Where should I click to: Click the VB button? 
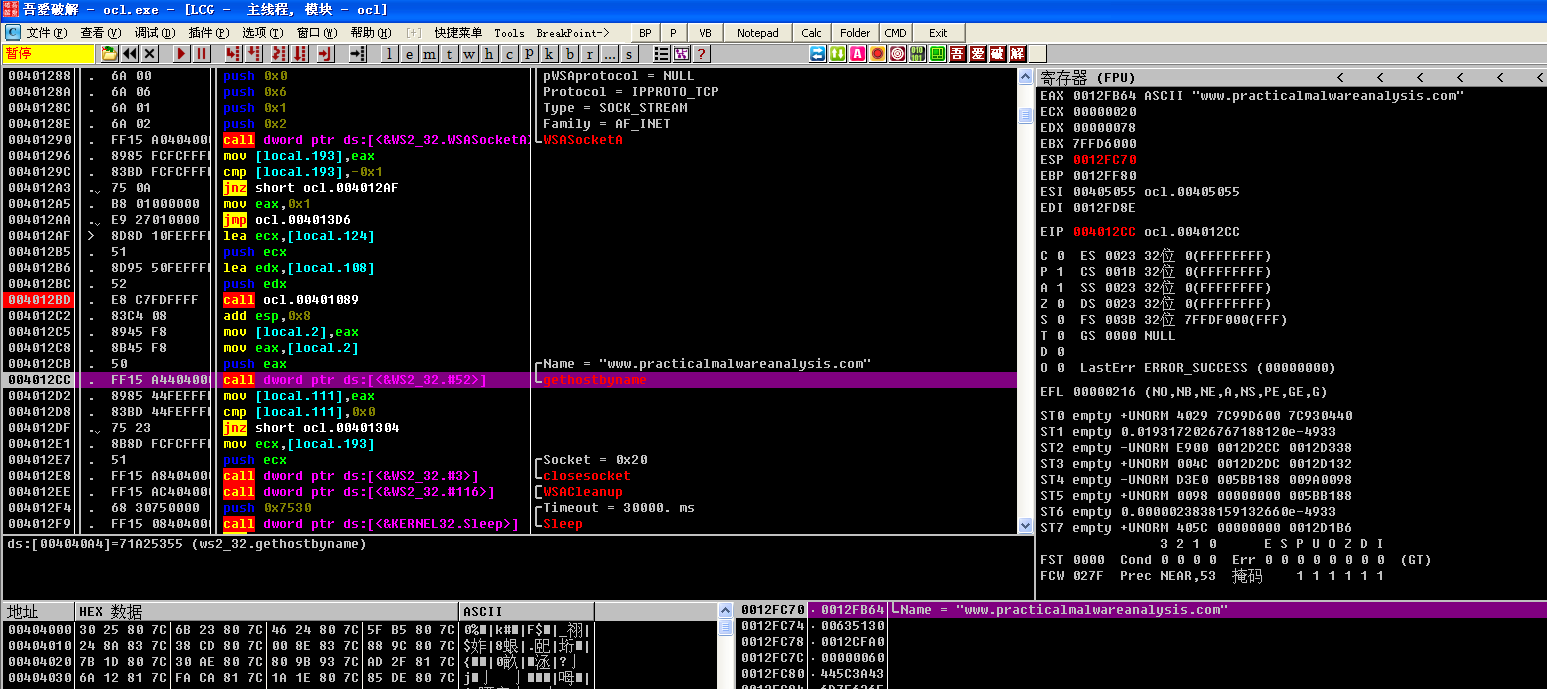click(x=706, y=33)
